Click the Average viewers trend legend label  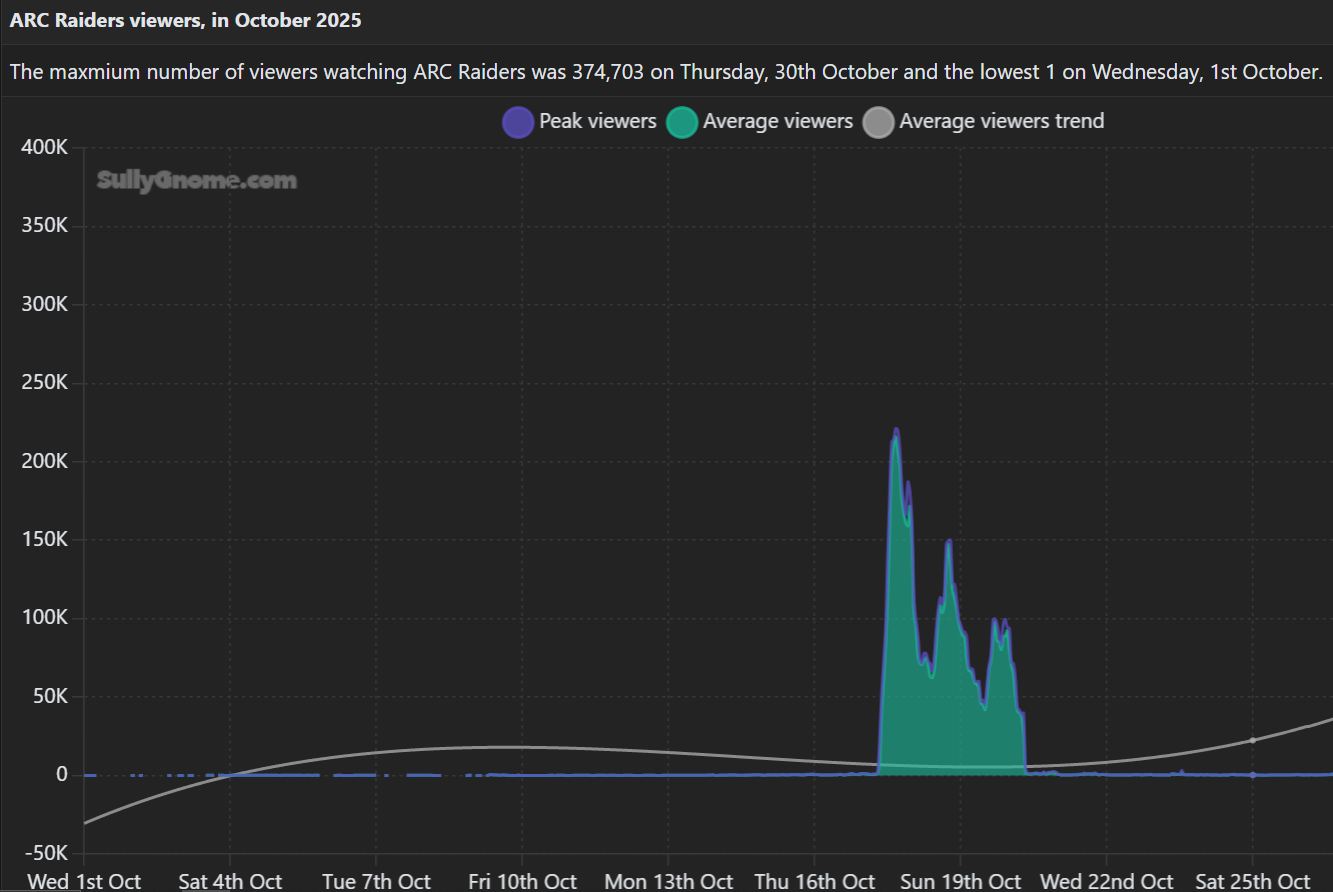click(1002, 121)
